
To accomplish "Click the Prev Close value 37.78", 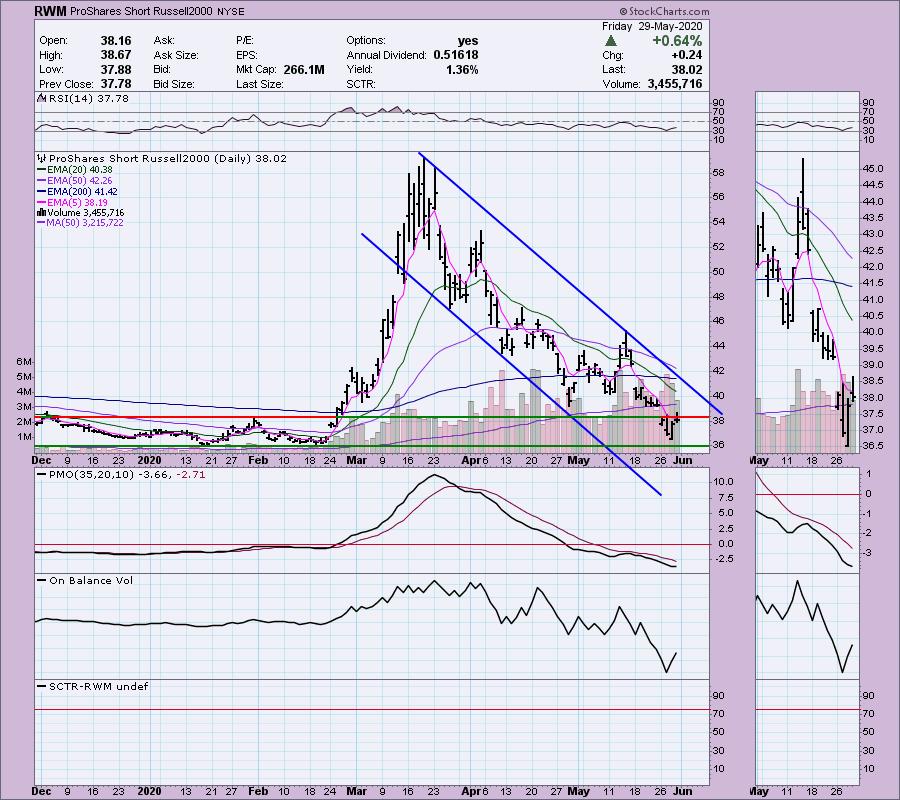I will coord(116,84).
